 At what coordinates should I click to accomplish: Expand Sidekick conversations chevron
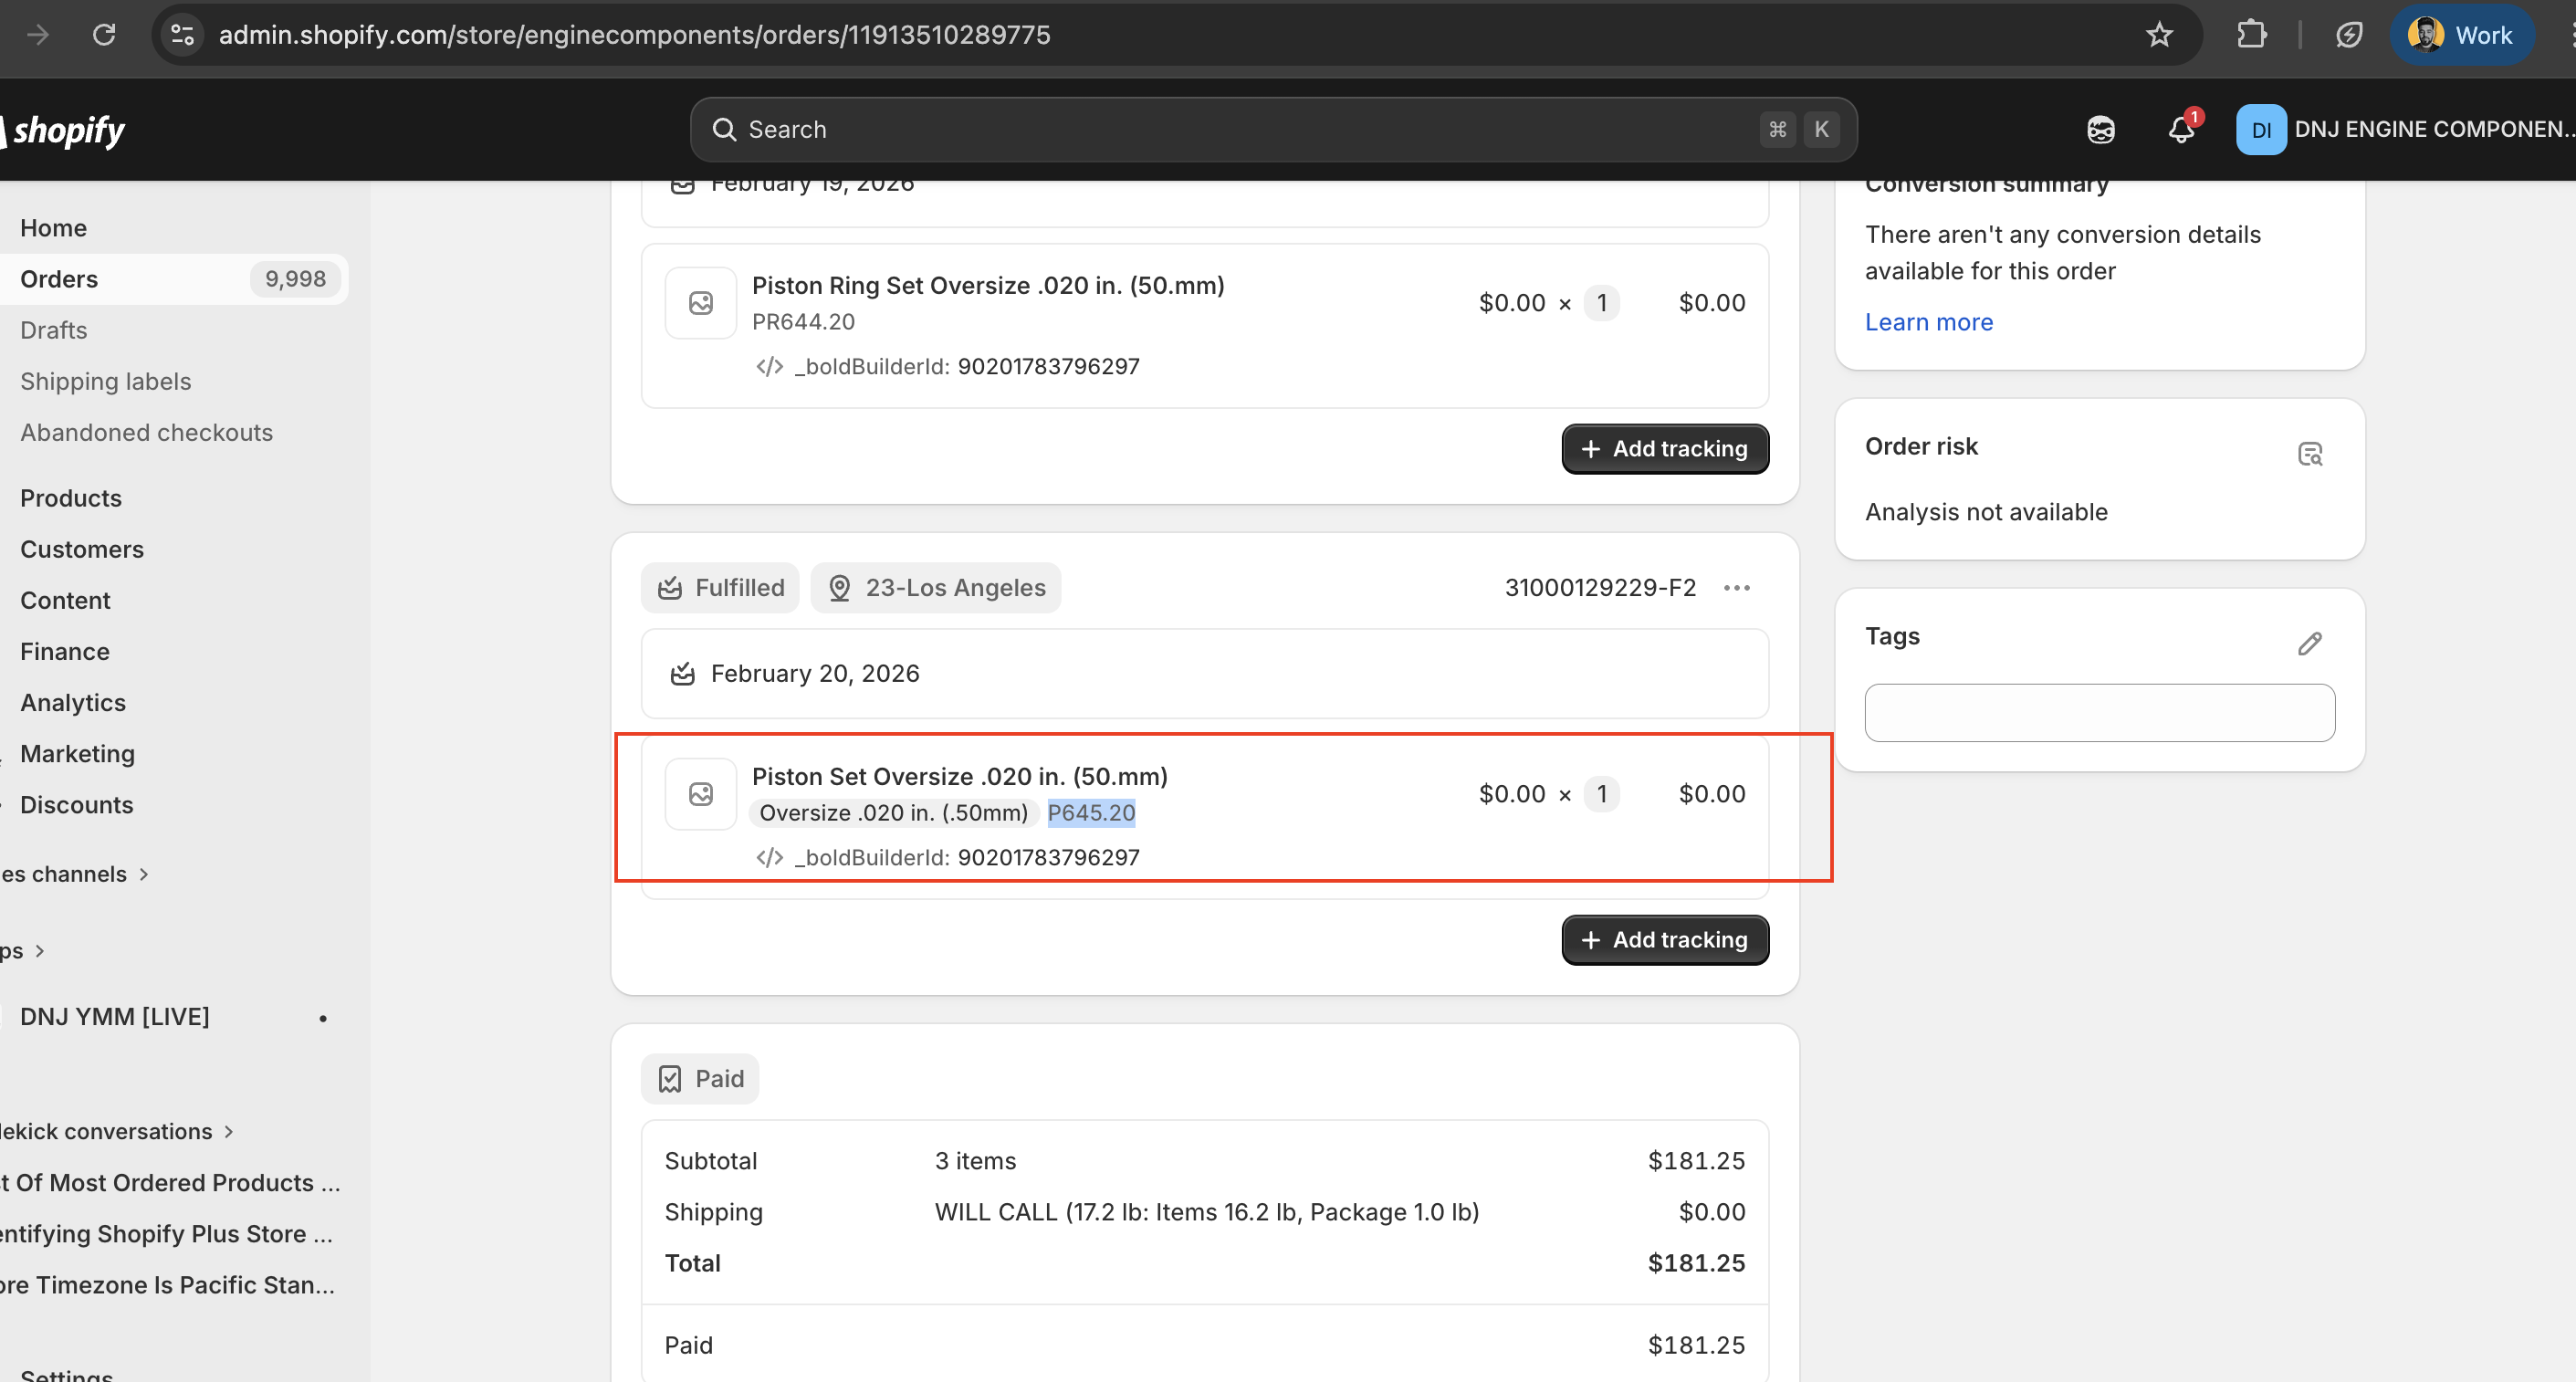229,1132
